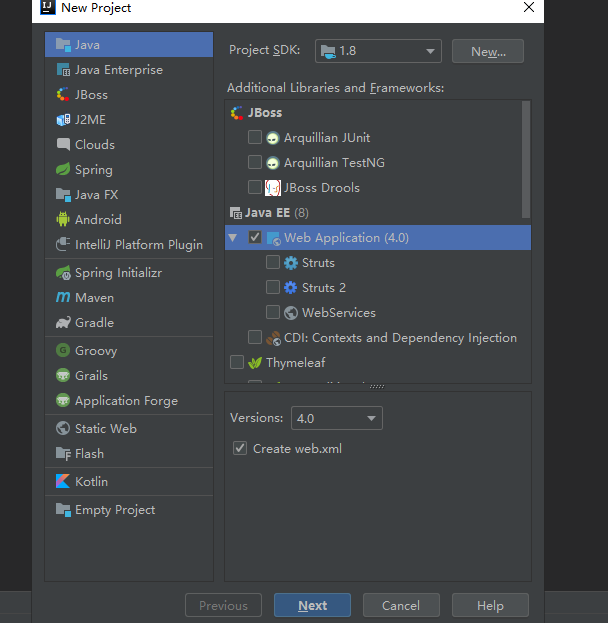Collapse the Web Application tree arrow

(233, 238)
